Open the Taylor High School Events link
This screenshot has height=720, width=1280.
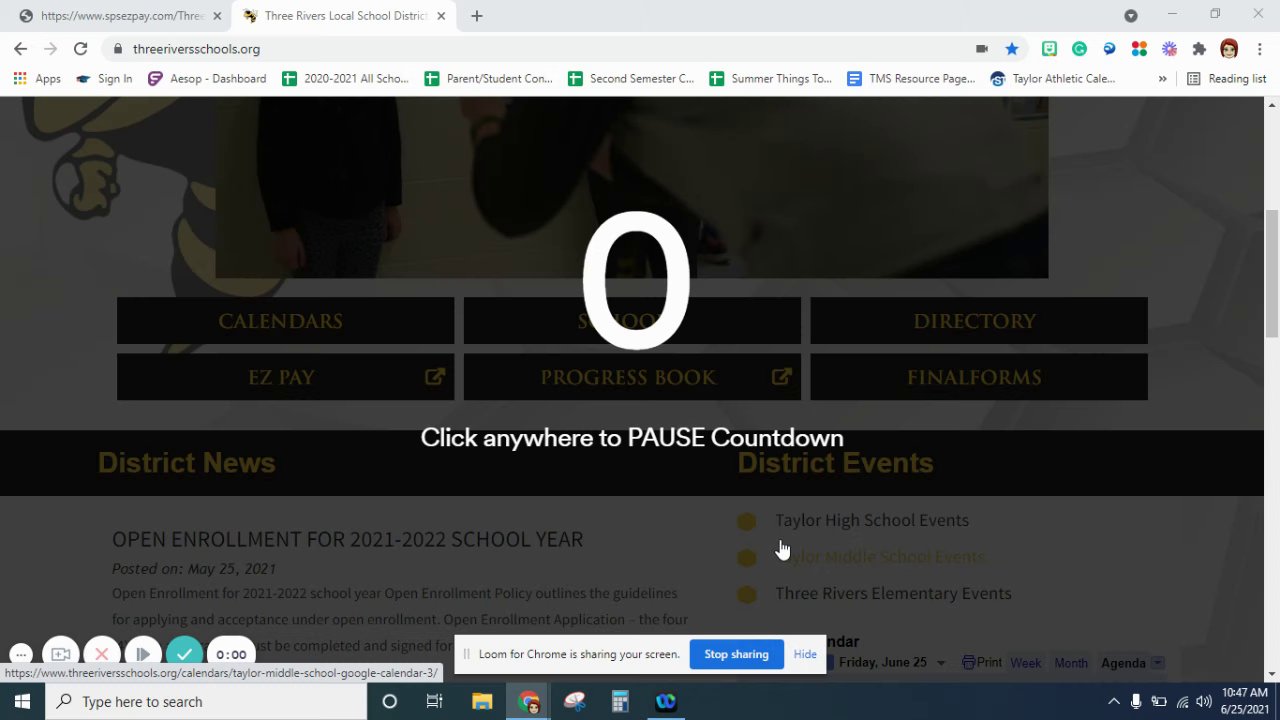(872, 520)
